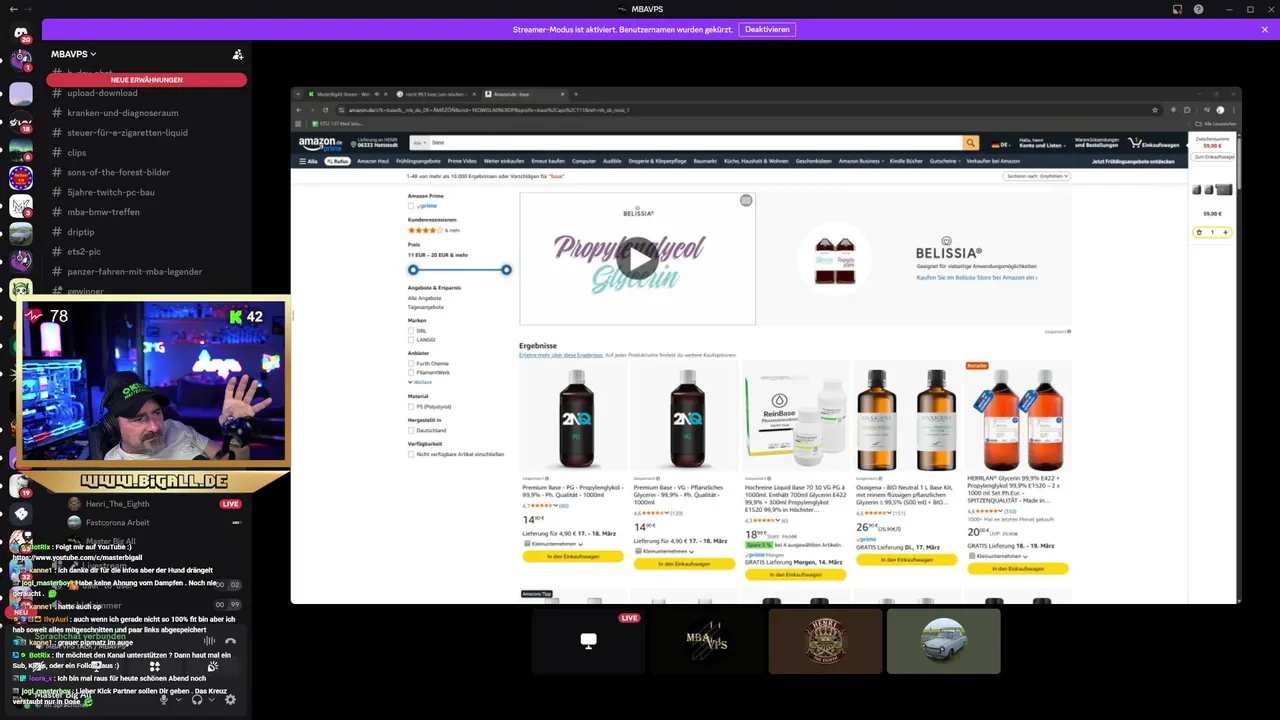
Task: Open the steuer-für-e-zigaretten-liquid channel
Action: pos(127,132)
